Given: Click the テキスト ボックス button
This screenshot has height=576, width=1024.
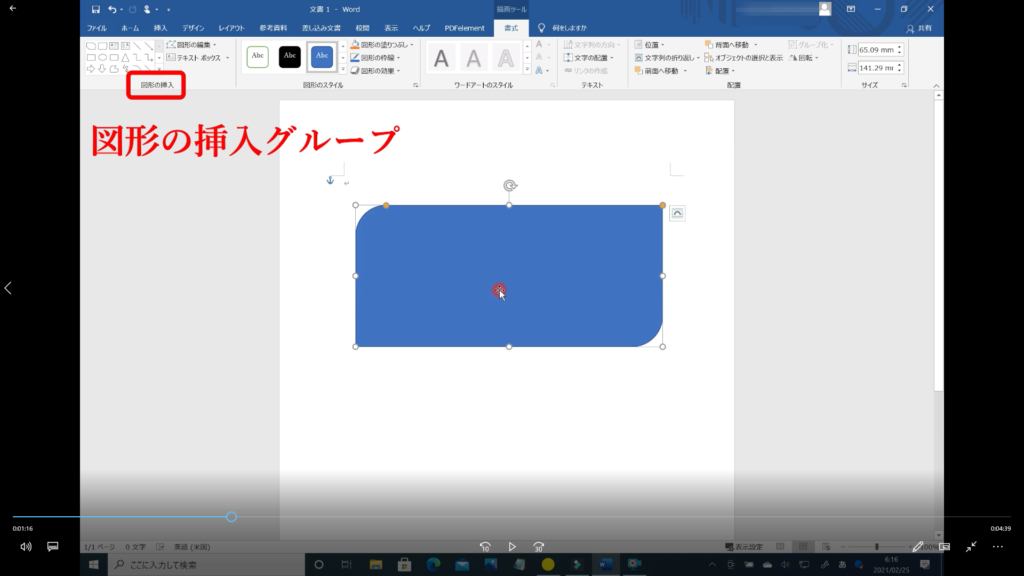Looking at the screenshot, I should click(197, 58).
